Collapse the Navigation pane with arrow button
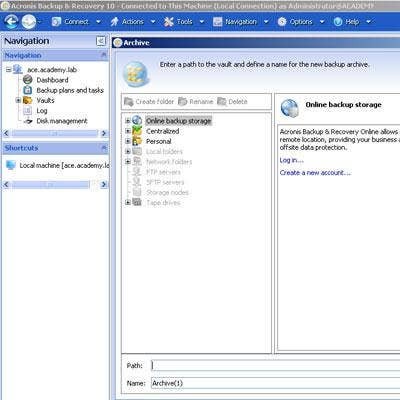The width and height of the screenshot is (400, 400). [101, 41]
